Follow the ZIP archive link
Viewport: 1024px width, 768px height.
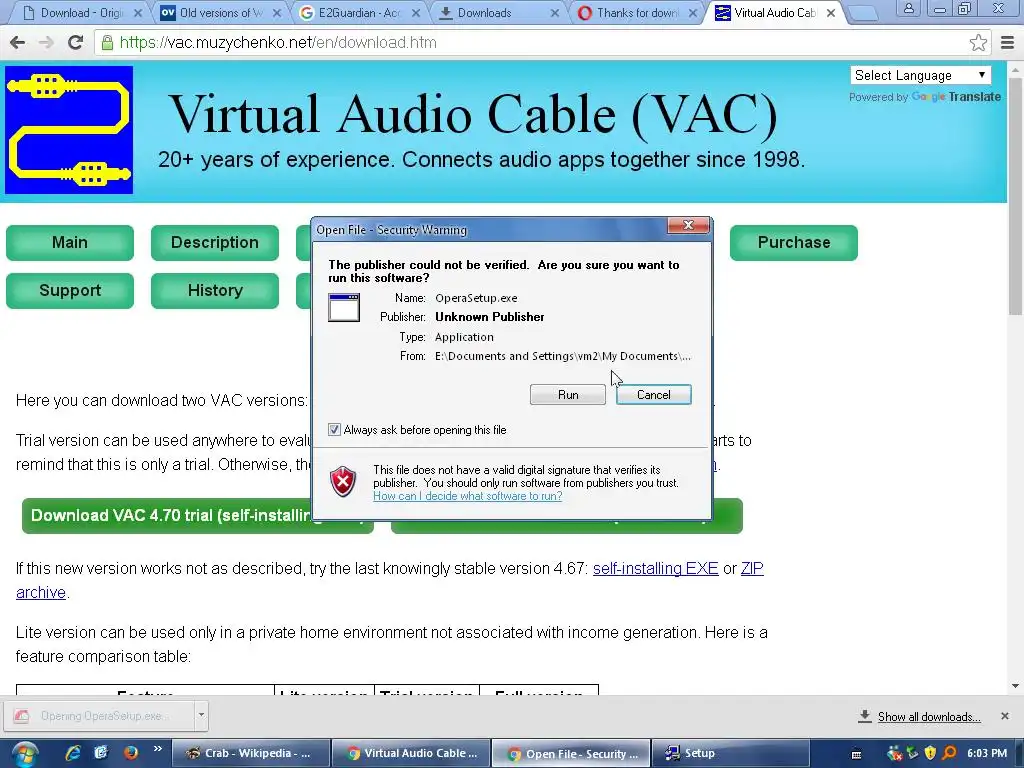(752, 568)
